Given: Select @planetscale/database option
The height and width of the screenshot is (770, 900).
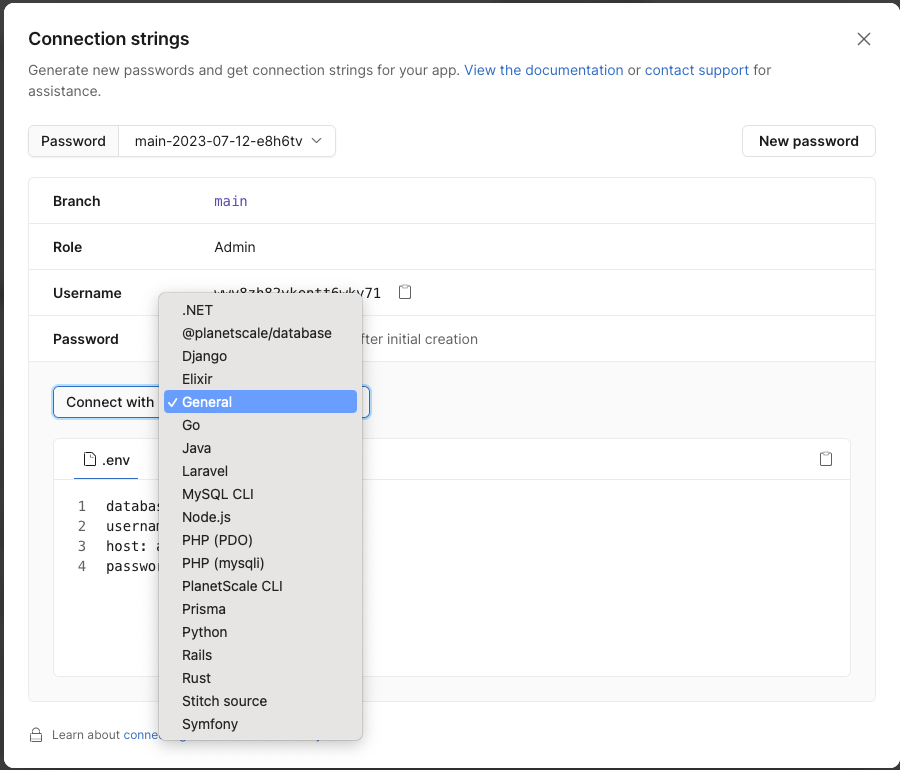Looking at the screenshot, I should click(256, 333).
